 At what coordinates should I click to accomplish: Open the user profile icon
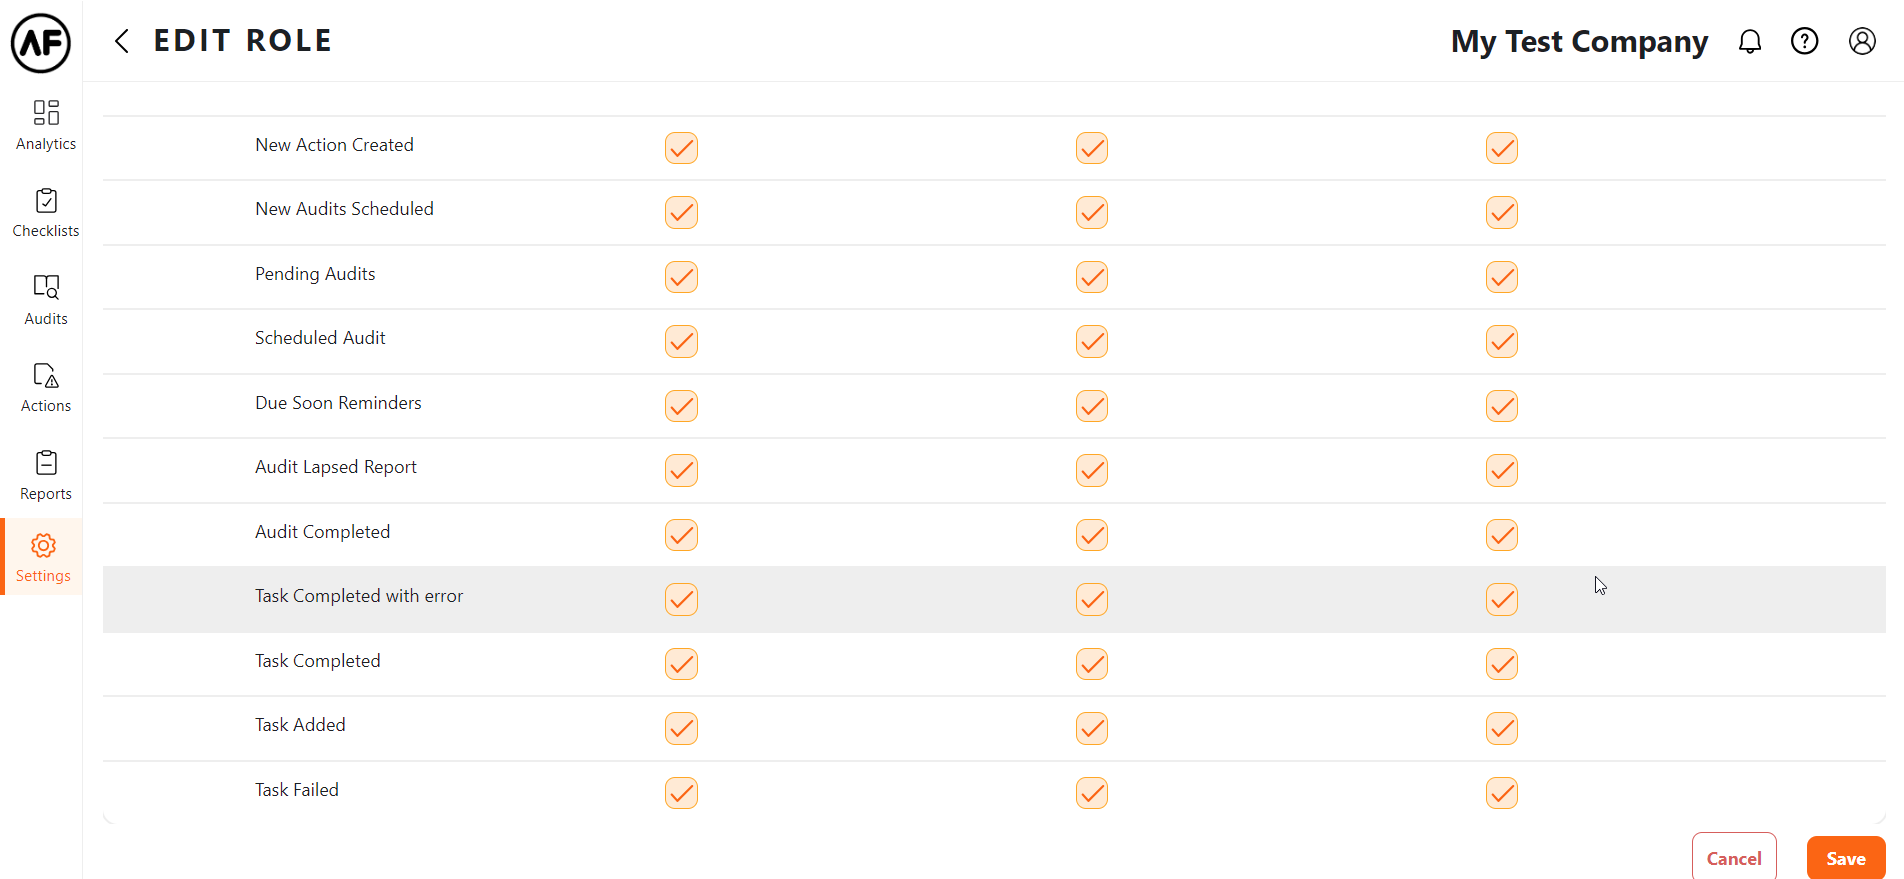point(1861,41)
